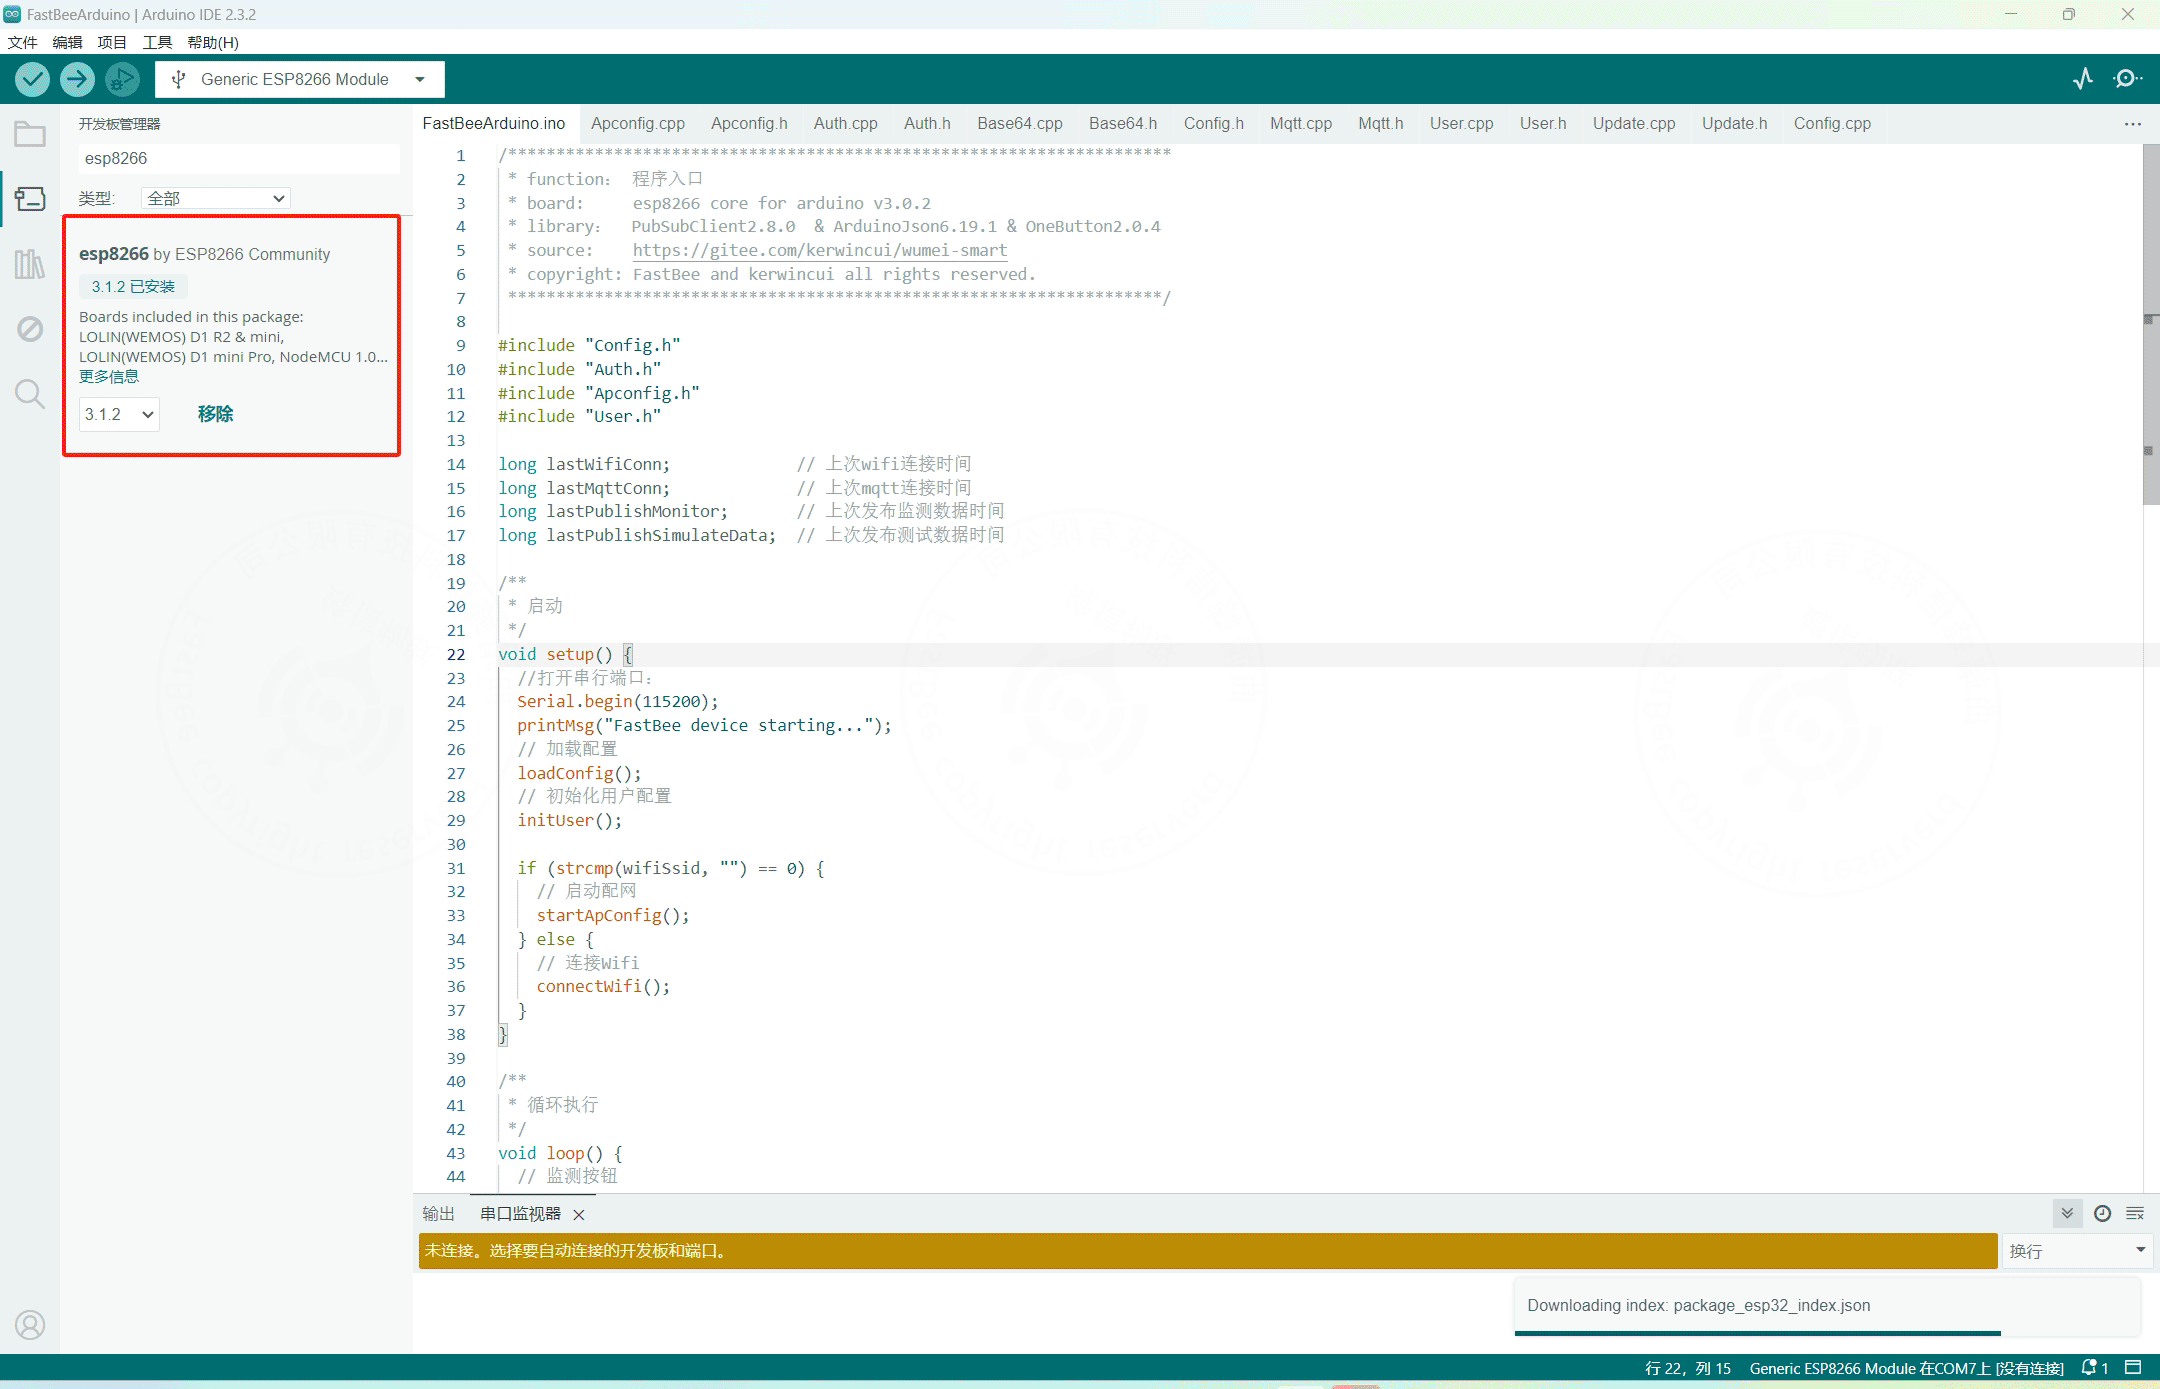Open Boards Manager sidebar icon
The image size is (2160, 1389).
click(30, 198)
